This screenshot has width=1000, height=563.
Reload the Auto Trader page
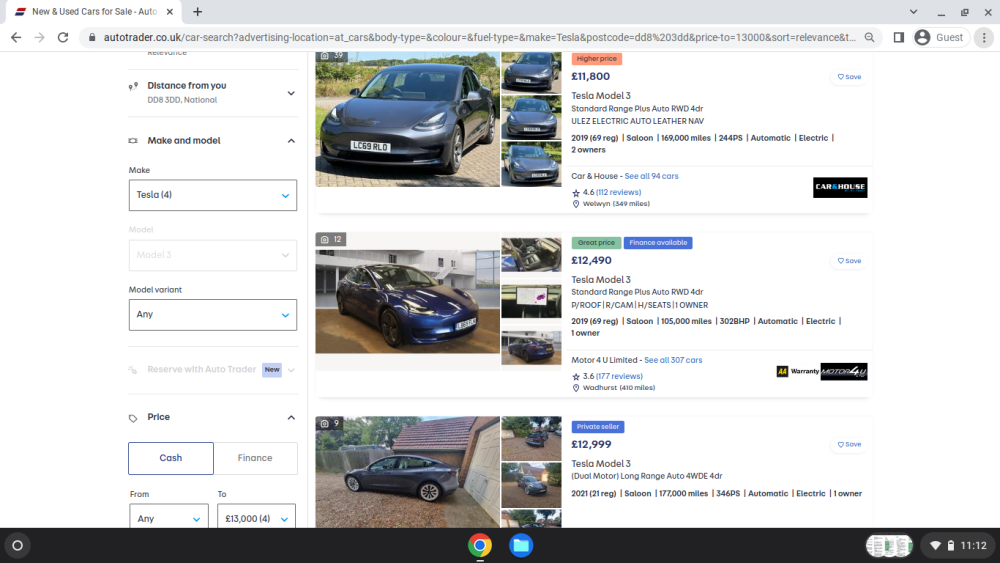tap(63, 38)
